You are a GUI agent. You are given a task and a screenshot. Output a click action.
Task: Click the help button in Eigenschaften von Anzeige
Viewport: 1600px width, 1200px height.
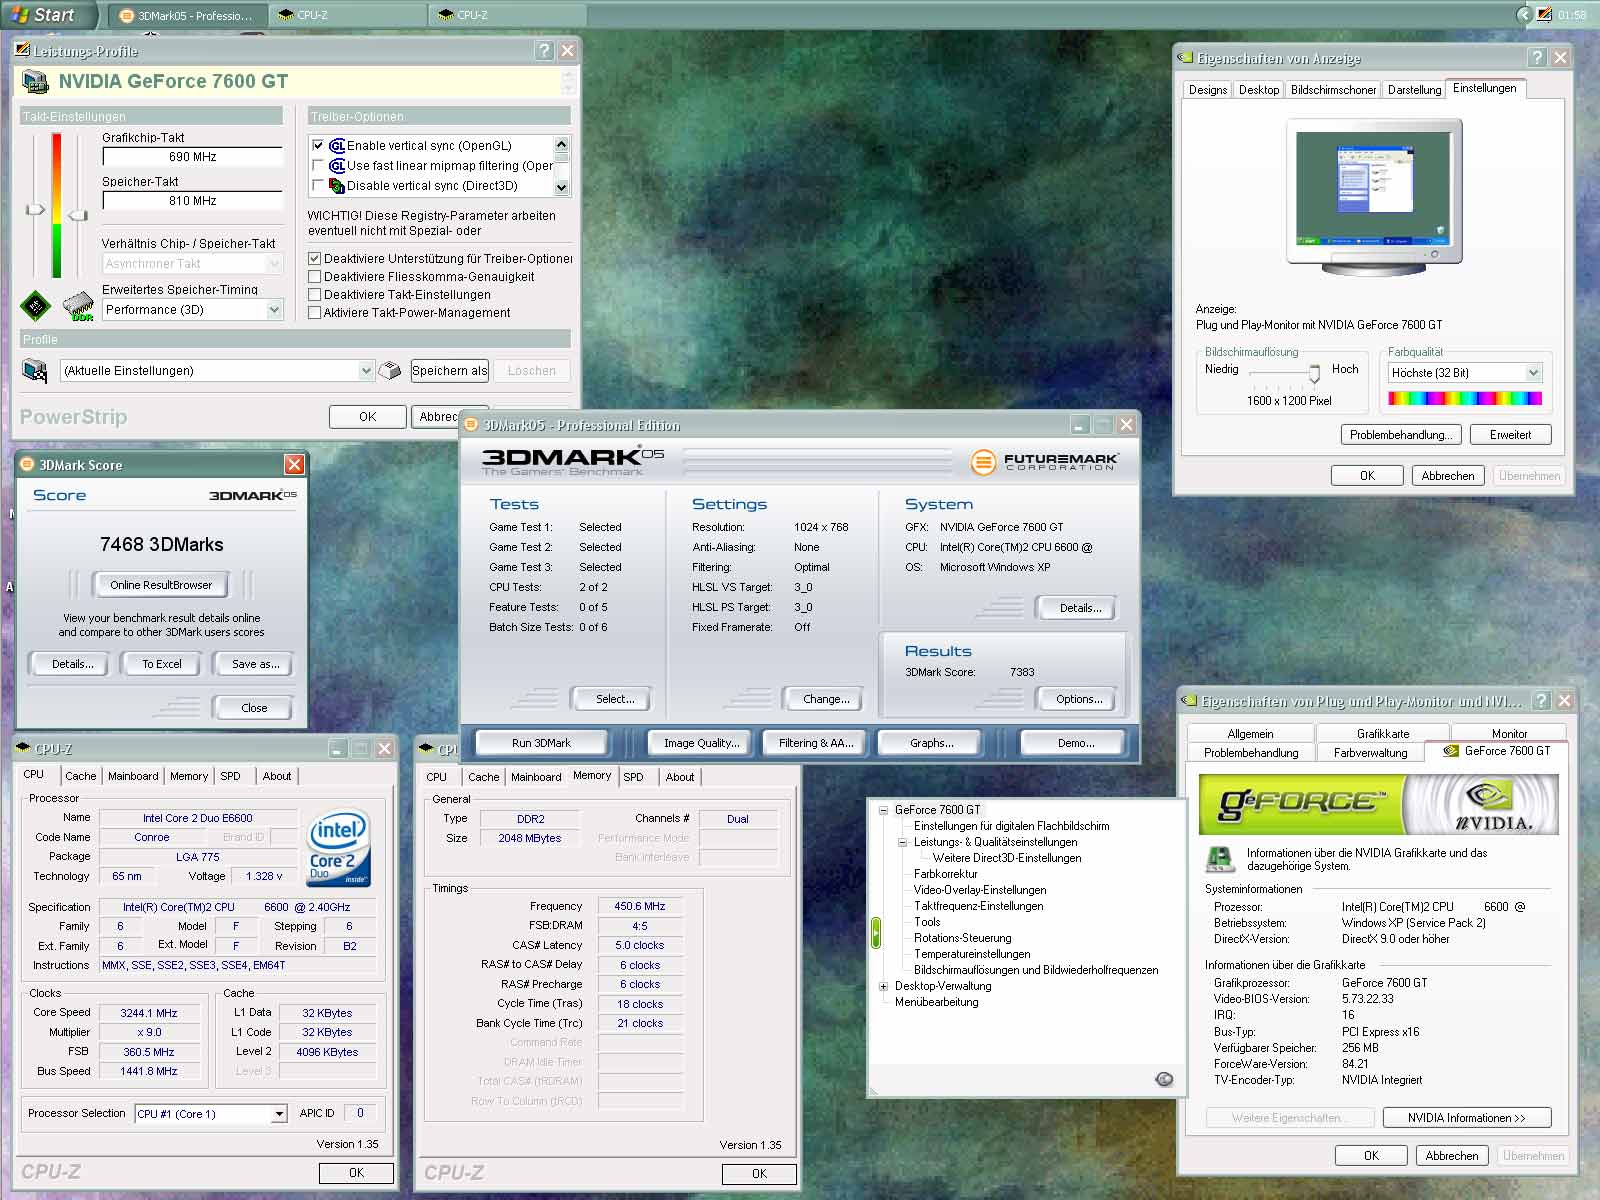[1538, 58]
